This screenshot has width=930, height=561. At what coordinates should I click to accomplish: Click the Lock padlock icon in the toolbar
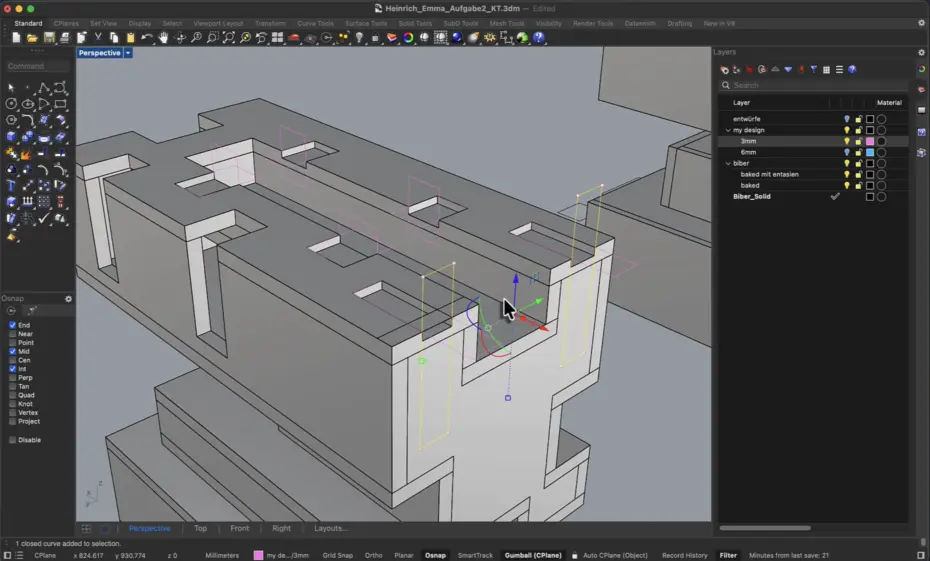click(x=375, y=37)
